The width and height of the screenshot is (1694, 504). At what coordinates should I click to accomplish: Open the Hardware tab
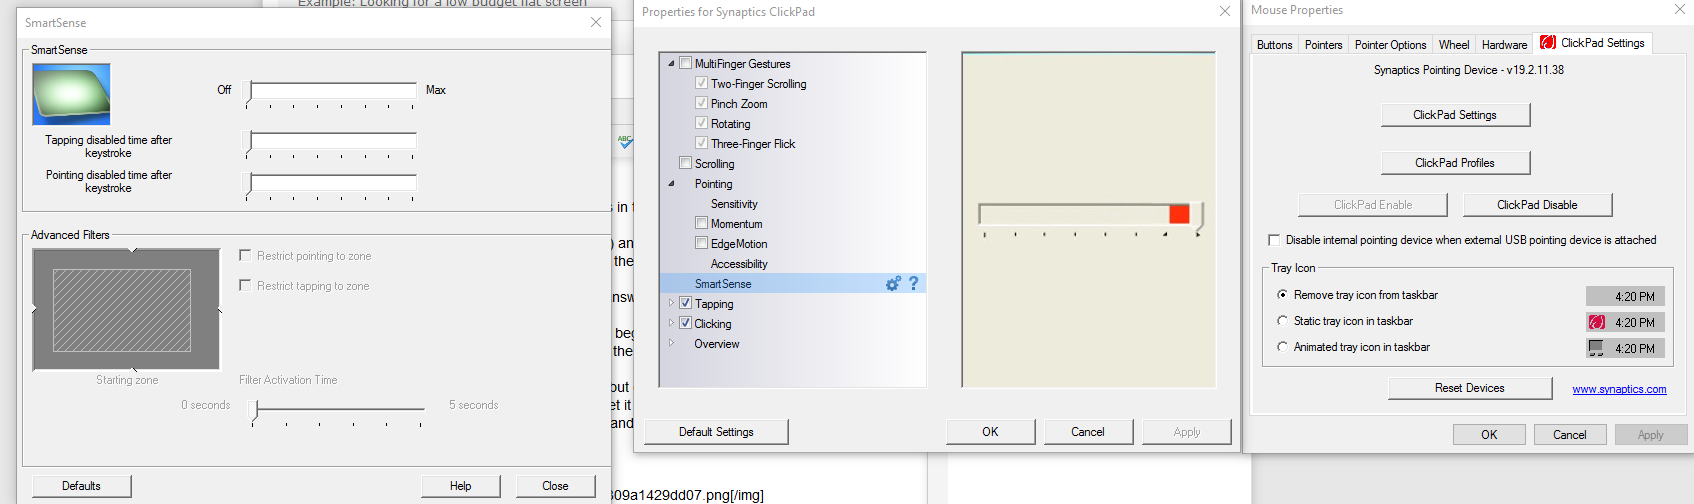(1504, 45)
